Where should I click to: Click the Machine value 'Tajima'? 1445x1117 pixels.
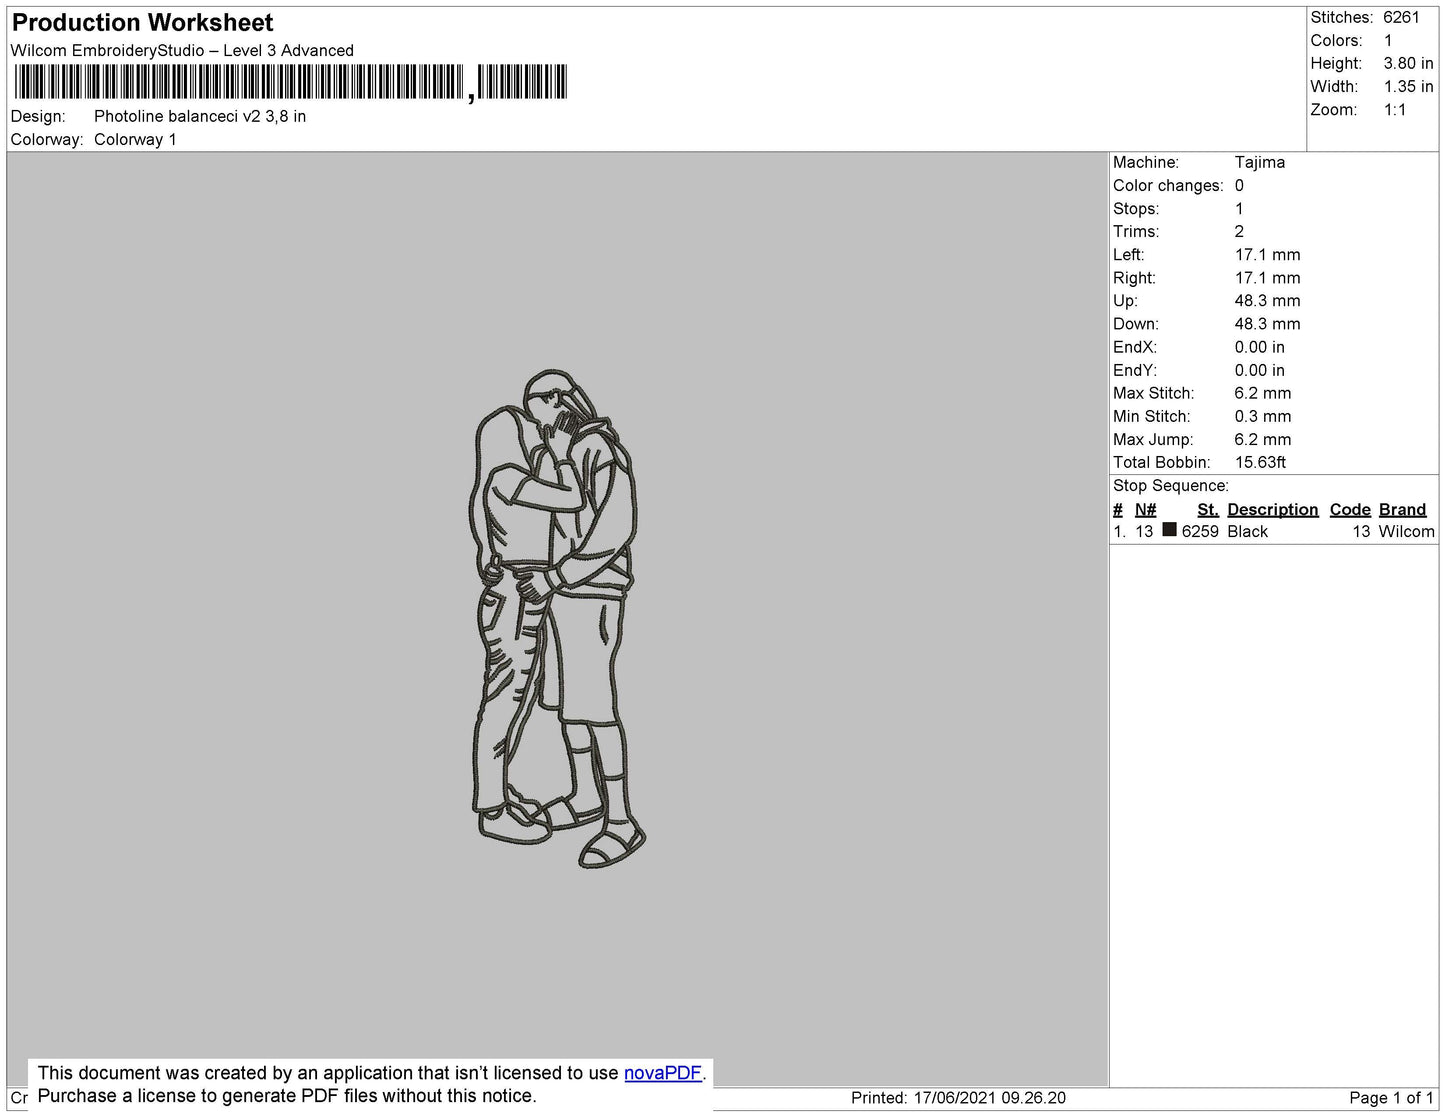tap(1260, 162)
